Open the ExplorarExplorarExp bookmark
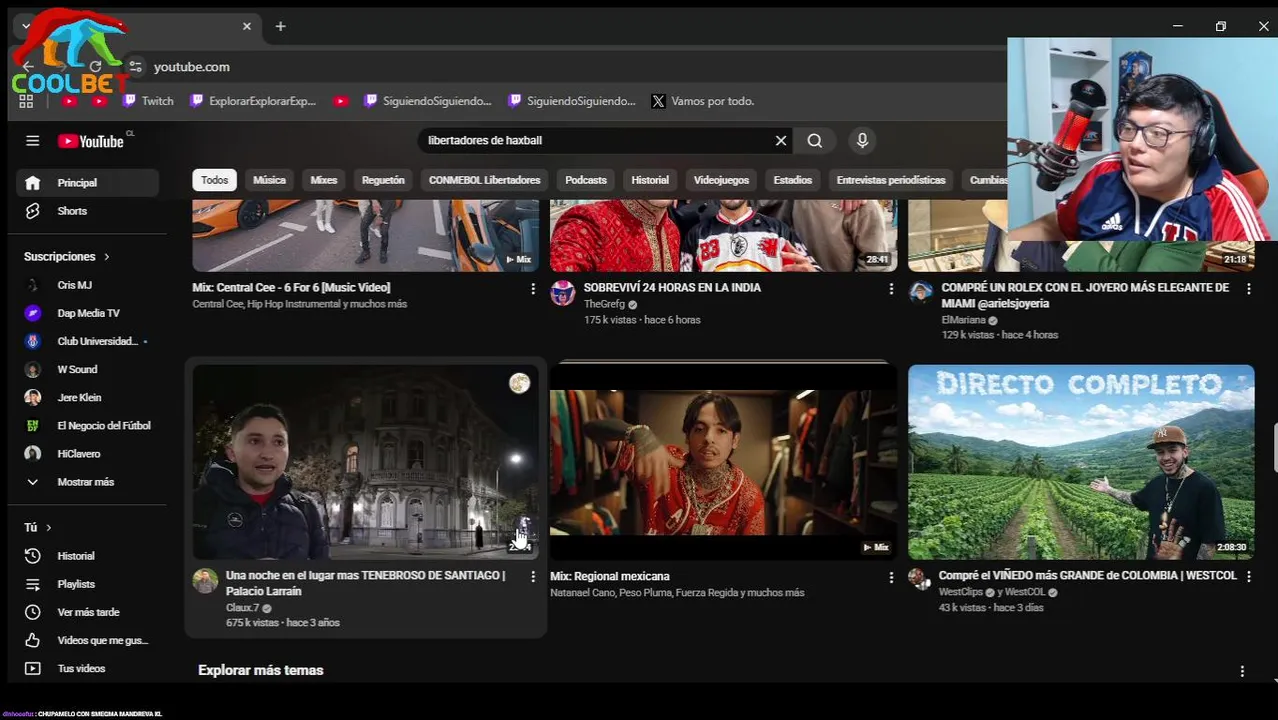 pos(253,101)
